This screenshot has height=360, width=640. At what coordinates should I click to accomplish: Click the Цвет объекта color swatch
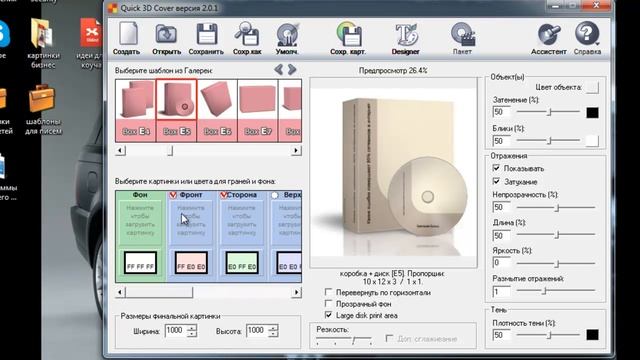(x=592, y=87)
